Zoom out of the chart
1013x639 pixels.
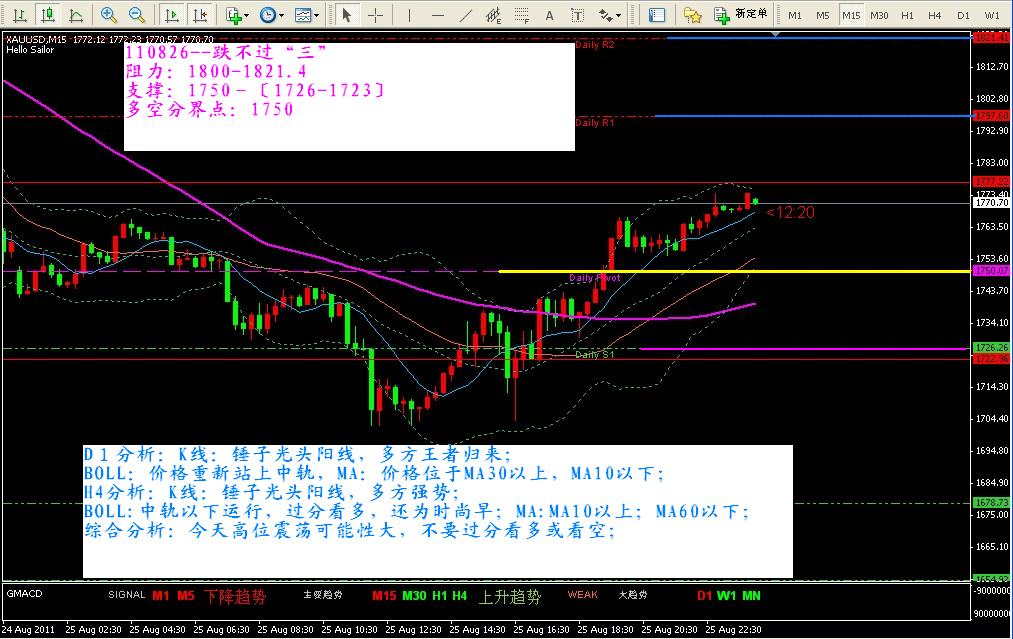click(136, 15)
